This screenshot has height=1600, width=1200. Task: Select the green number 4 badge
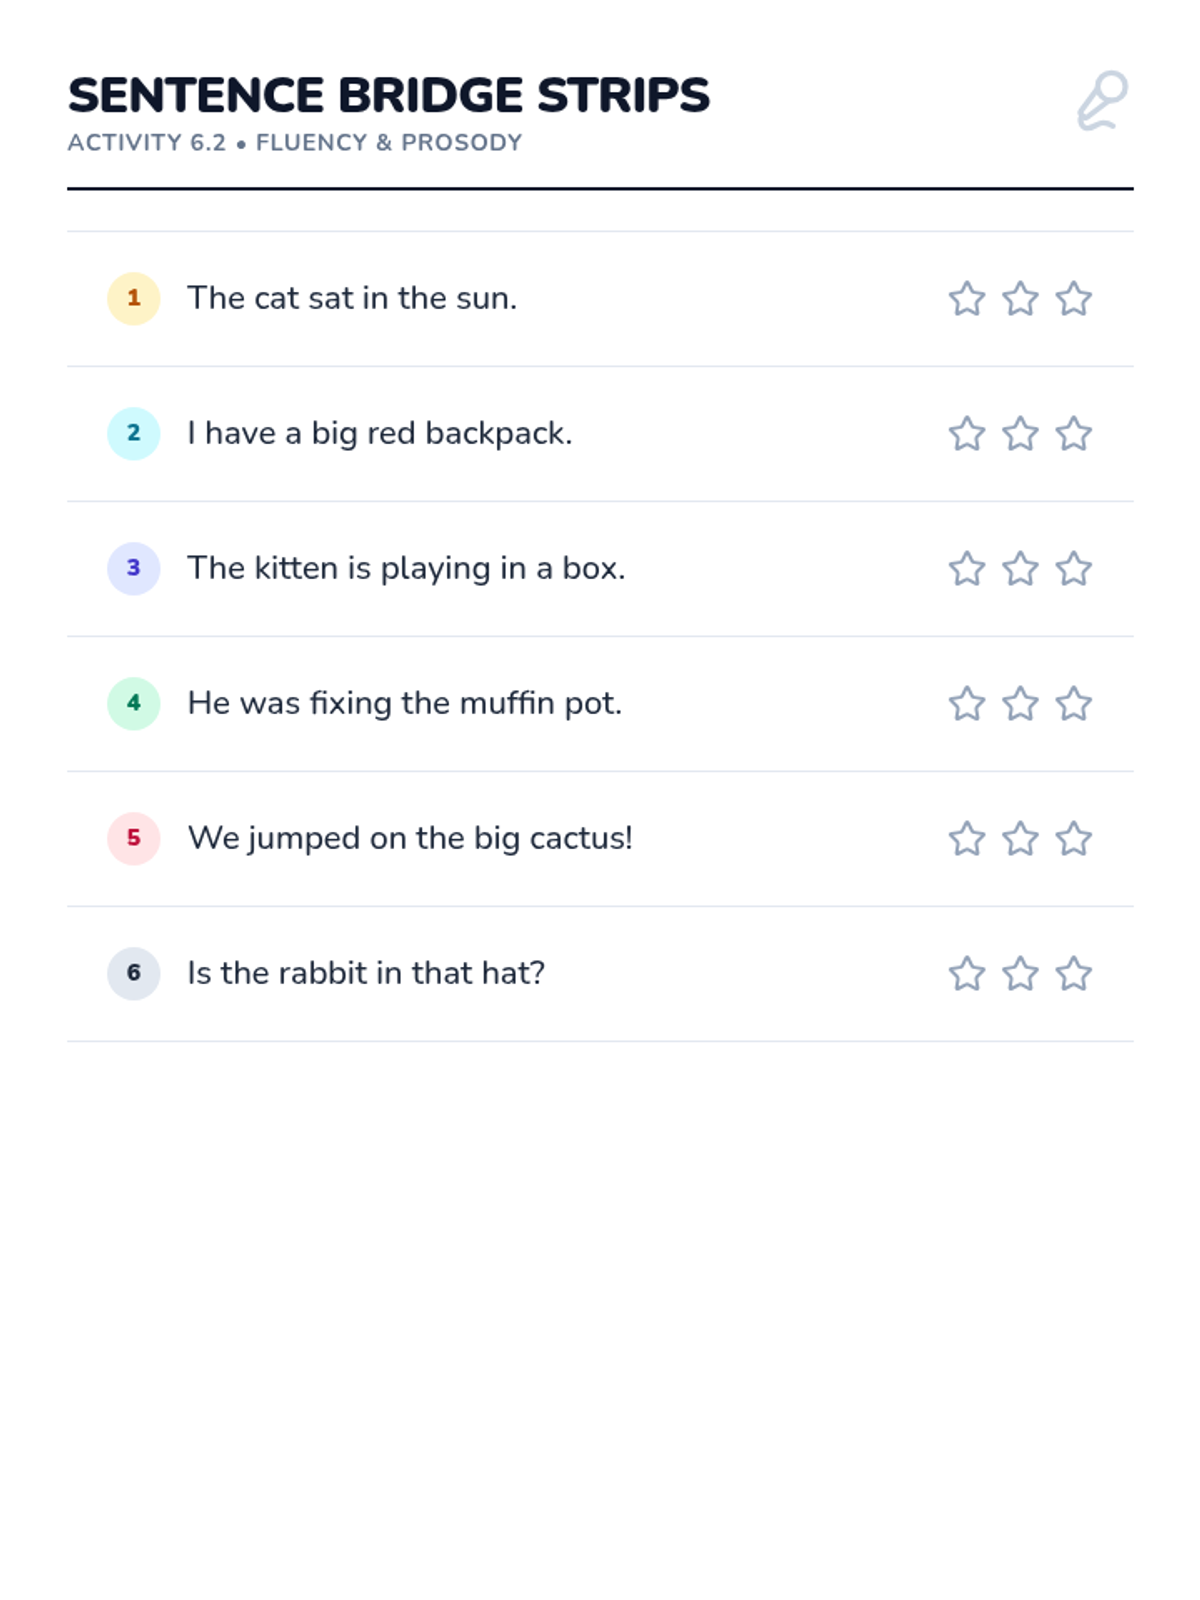pos(134,704)
